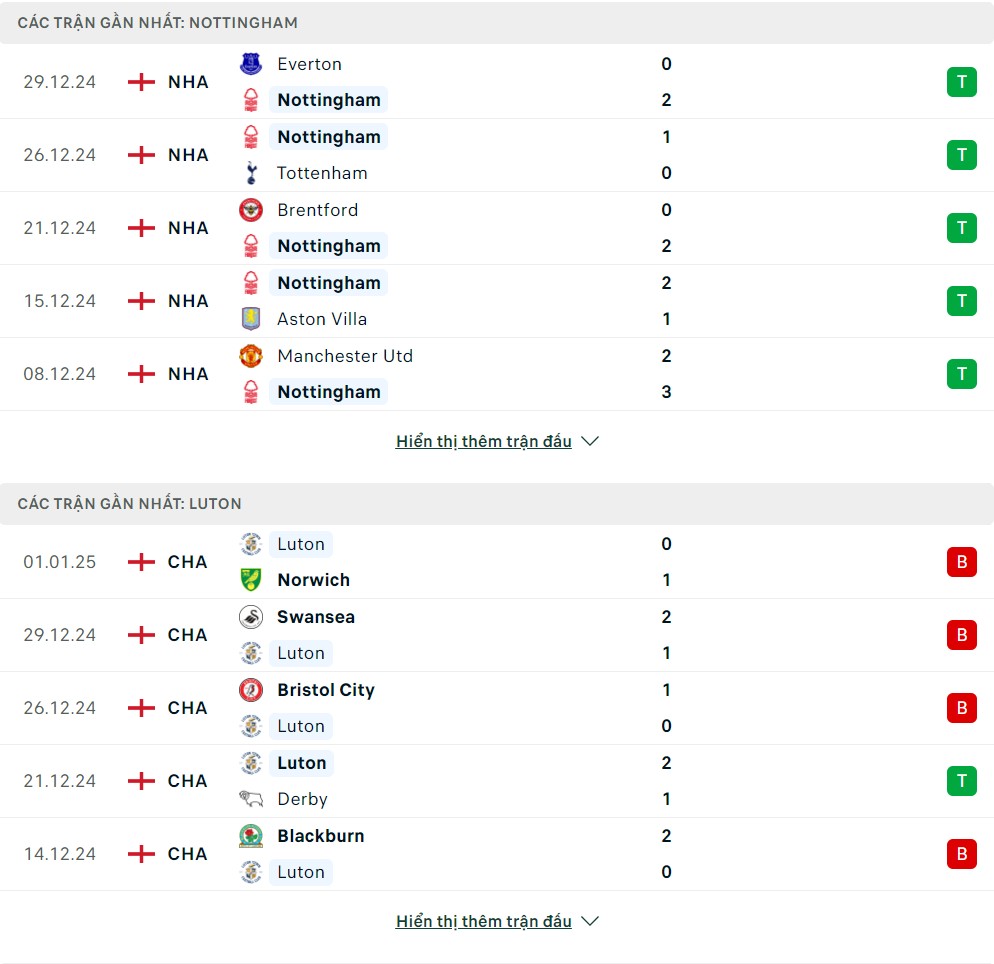Click the Tottenham club crest icon
The image size is (994, 964).
click(x=251, y=173)
